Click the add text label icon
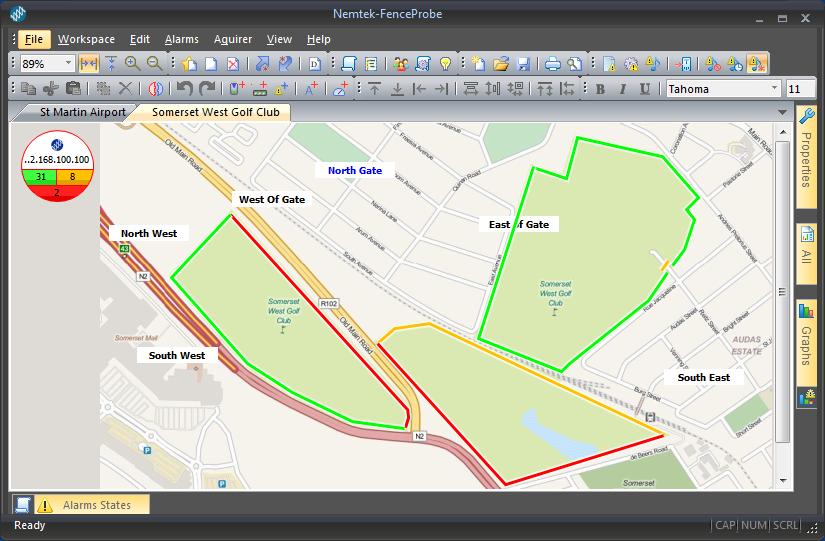The width and height of the screenshot is (825, 541). pos(311,89)
